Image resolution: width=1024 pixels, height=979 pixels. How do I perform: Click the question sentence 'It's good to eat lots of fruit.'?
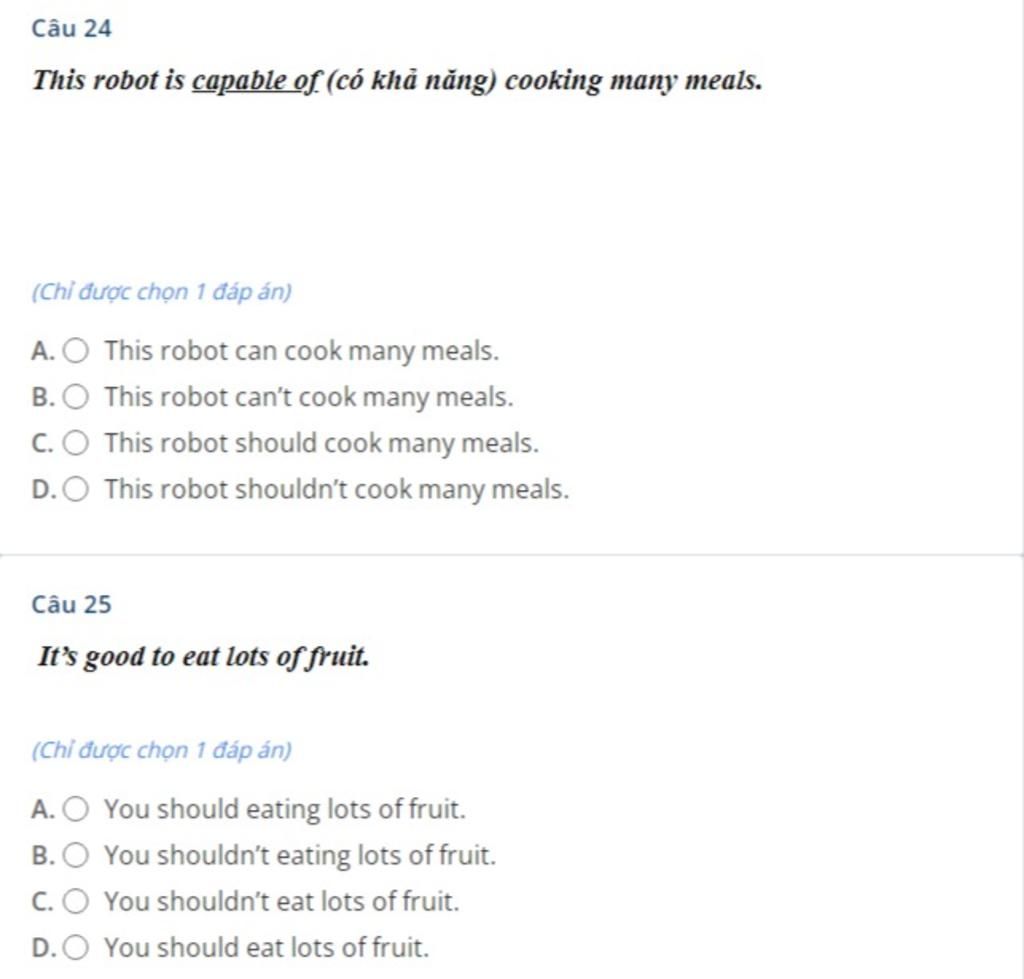tap(204, 656)
